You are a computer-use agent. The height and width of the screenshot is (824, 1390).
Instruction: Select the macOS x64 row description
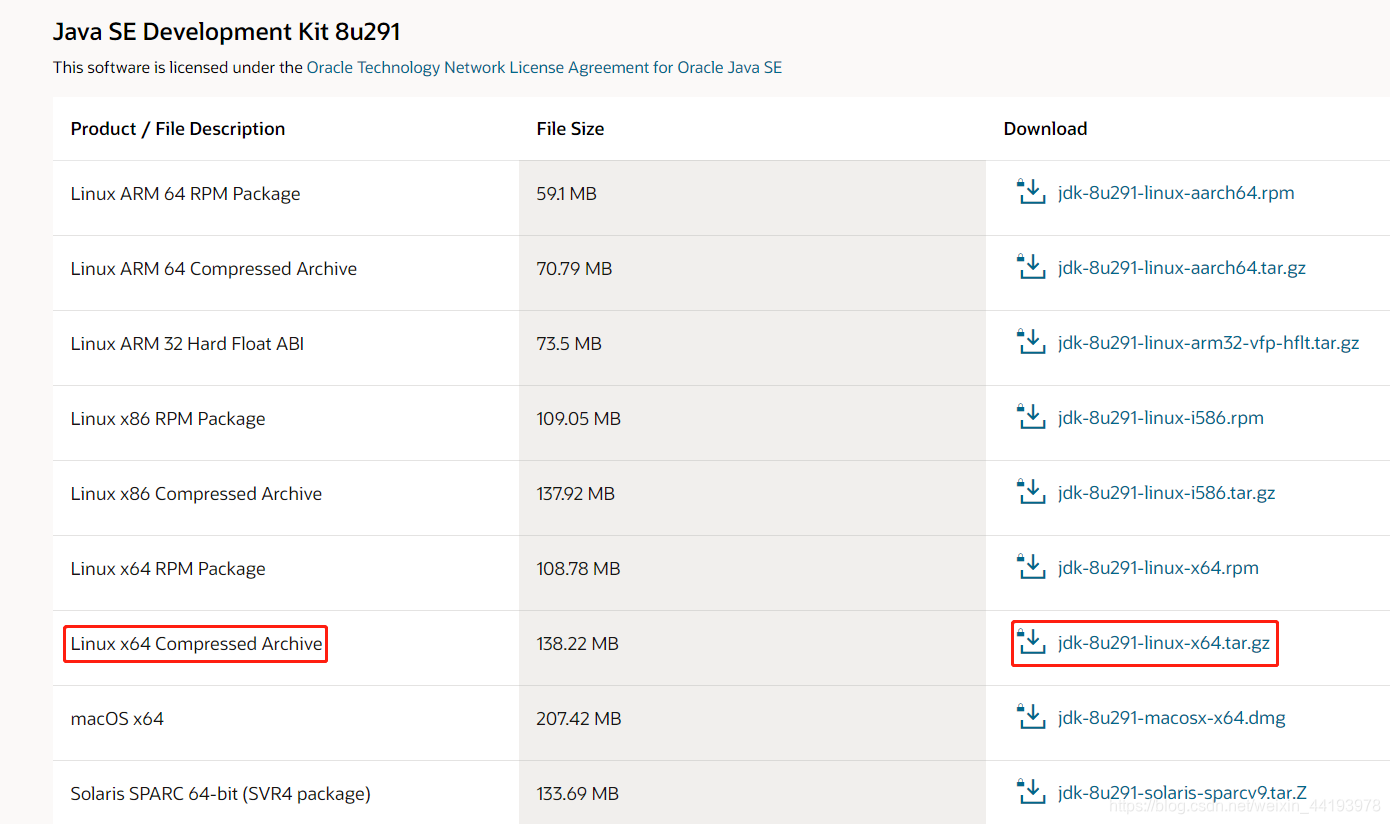point(117,719)
